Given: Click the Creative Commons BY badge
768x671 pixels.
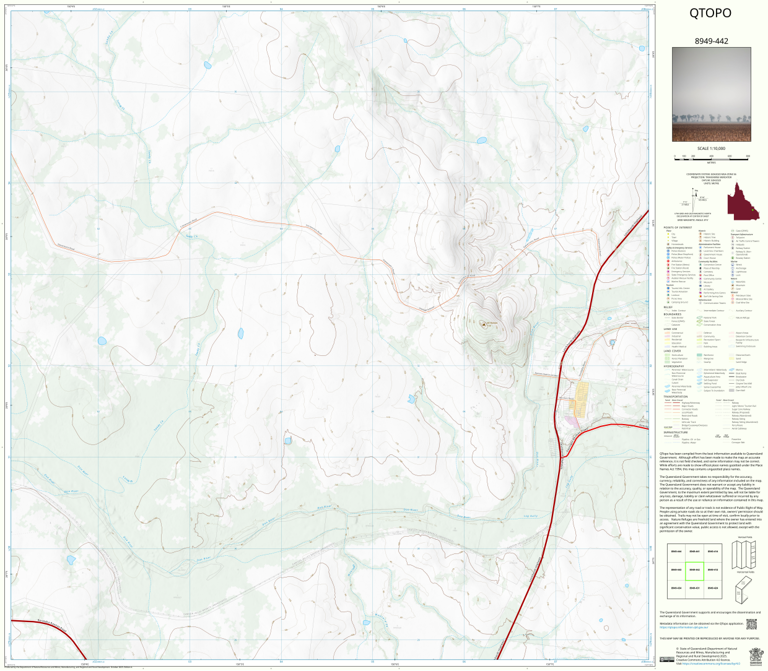Looking at the screenshot, I should 667,659.
